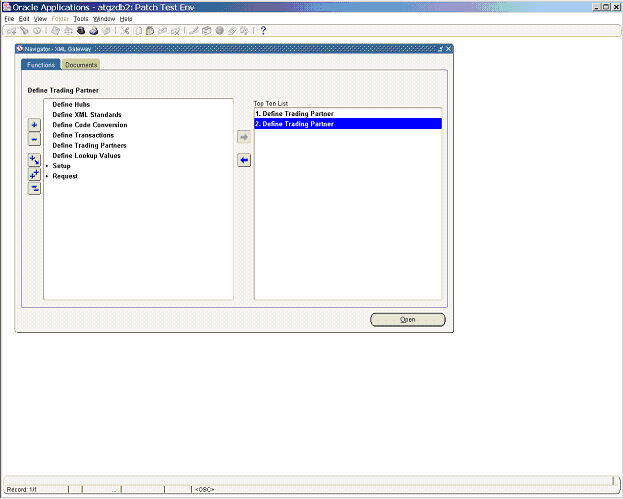Click the Find flashlight toolbar icon
Screen dimensions: 623x499
[x=24, y=31]
